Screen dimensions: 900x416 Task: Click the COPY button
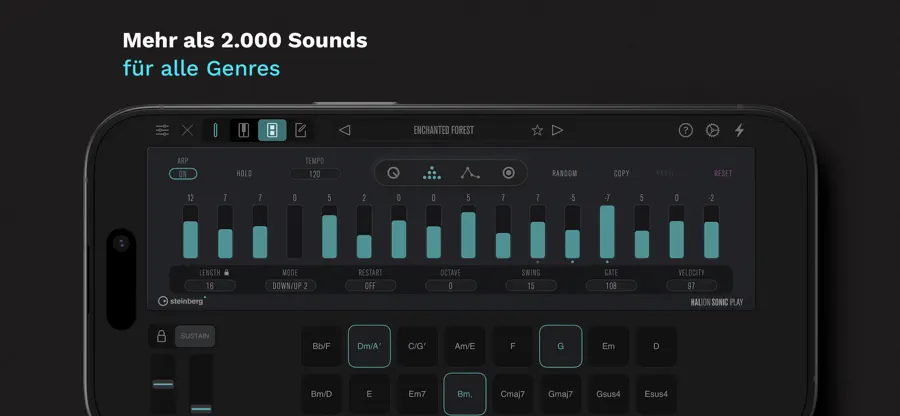click(622, 173)
